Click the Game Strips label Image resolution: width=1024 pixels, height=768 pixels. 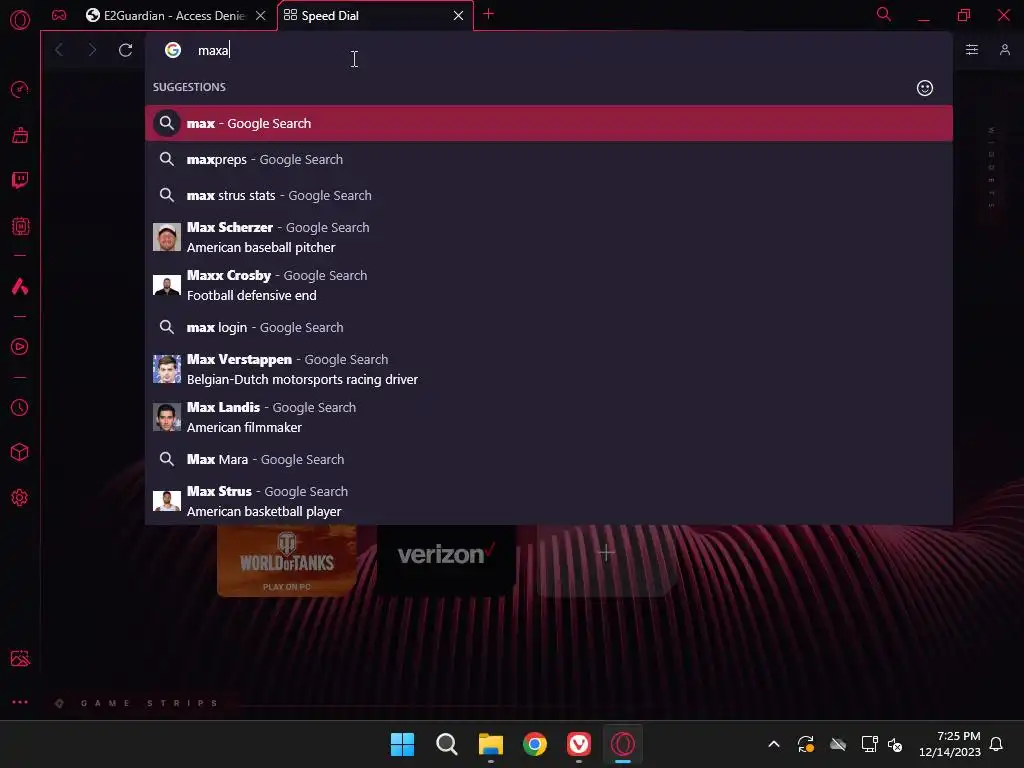click(149, 703)
